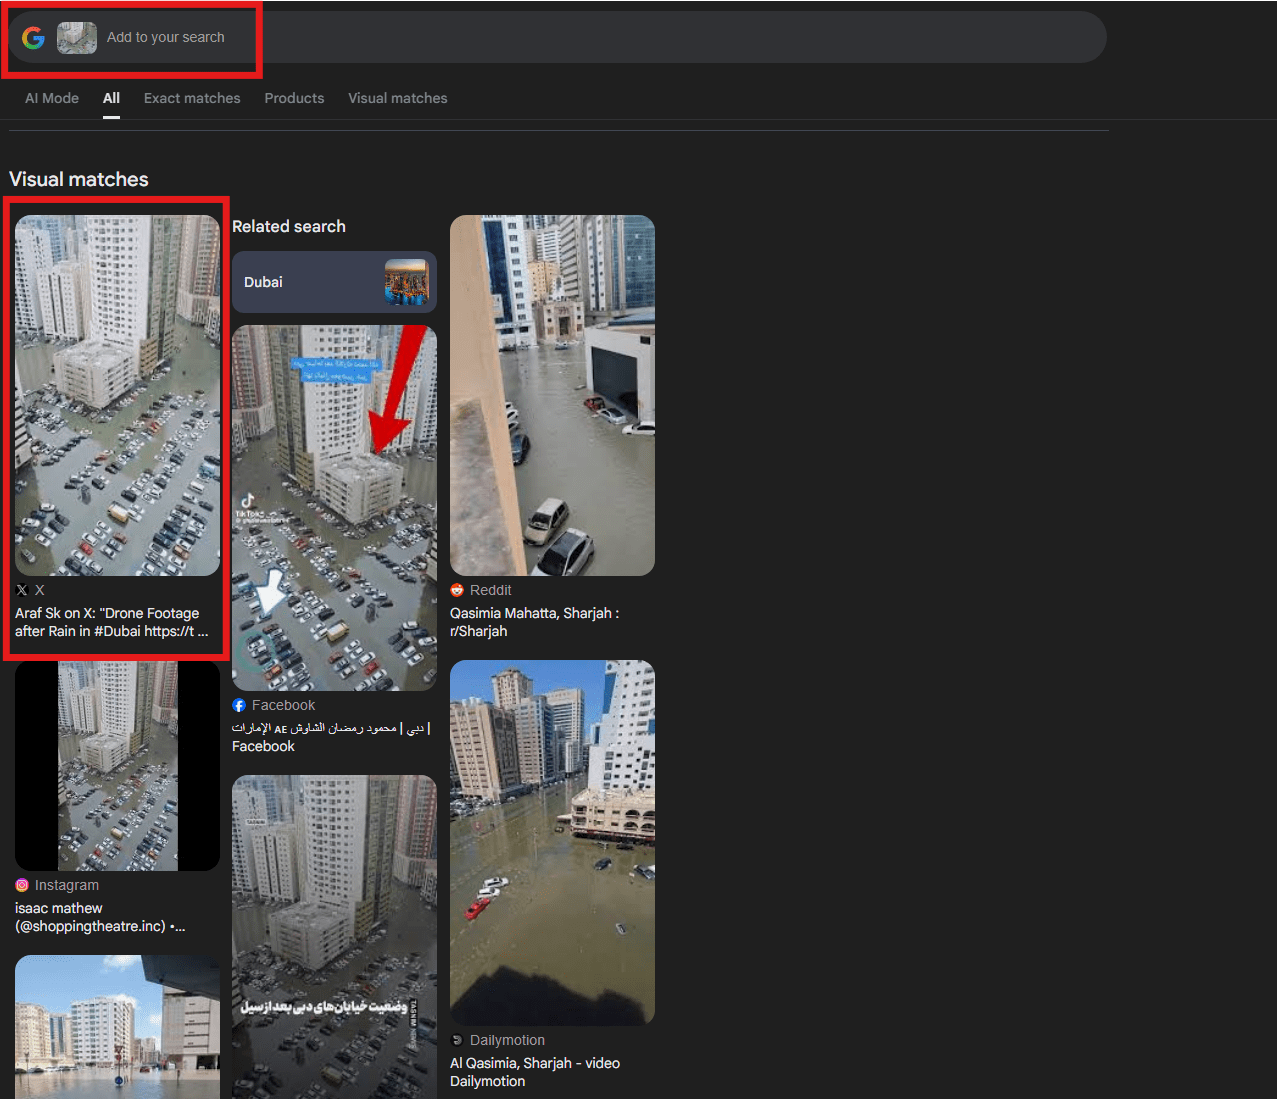Click the Google logo icon

pos(33,38)
